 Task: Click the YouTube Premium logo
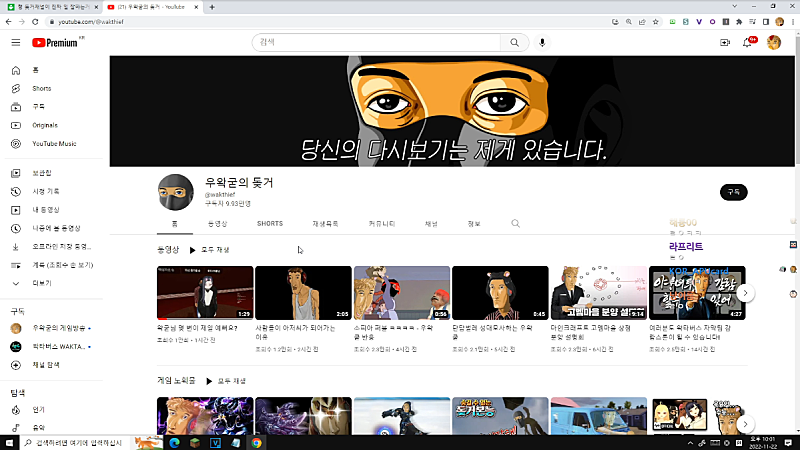click(x=54, y=42)
